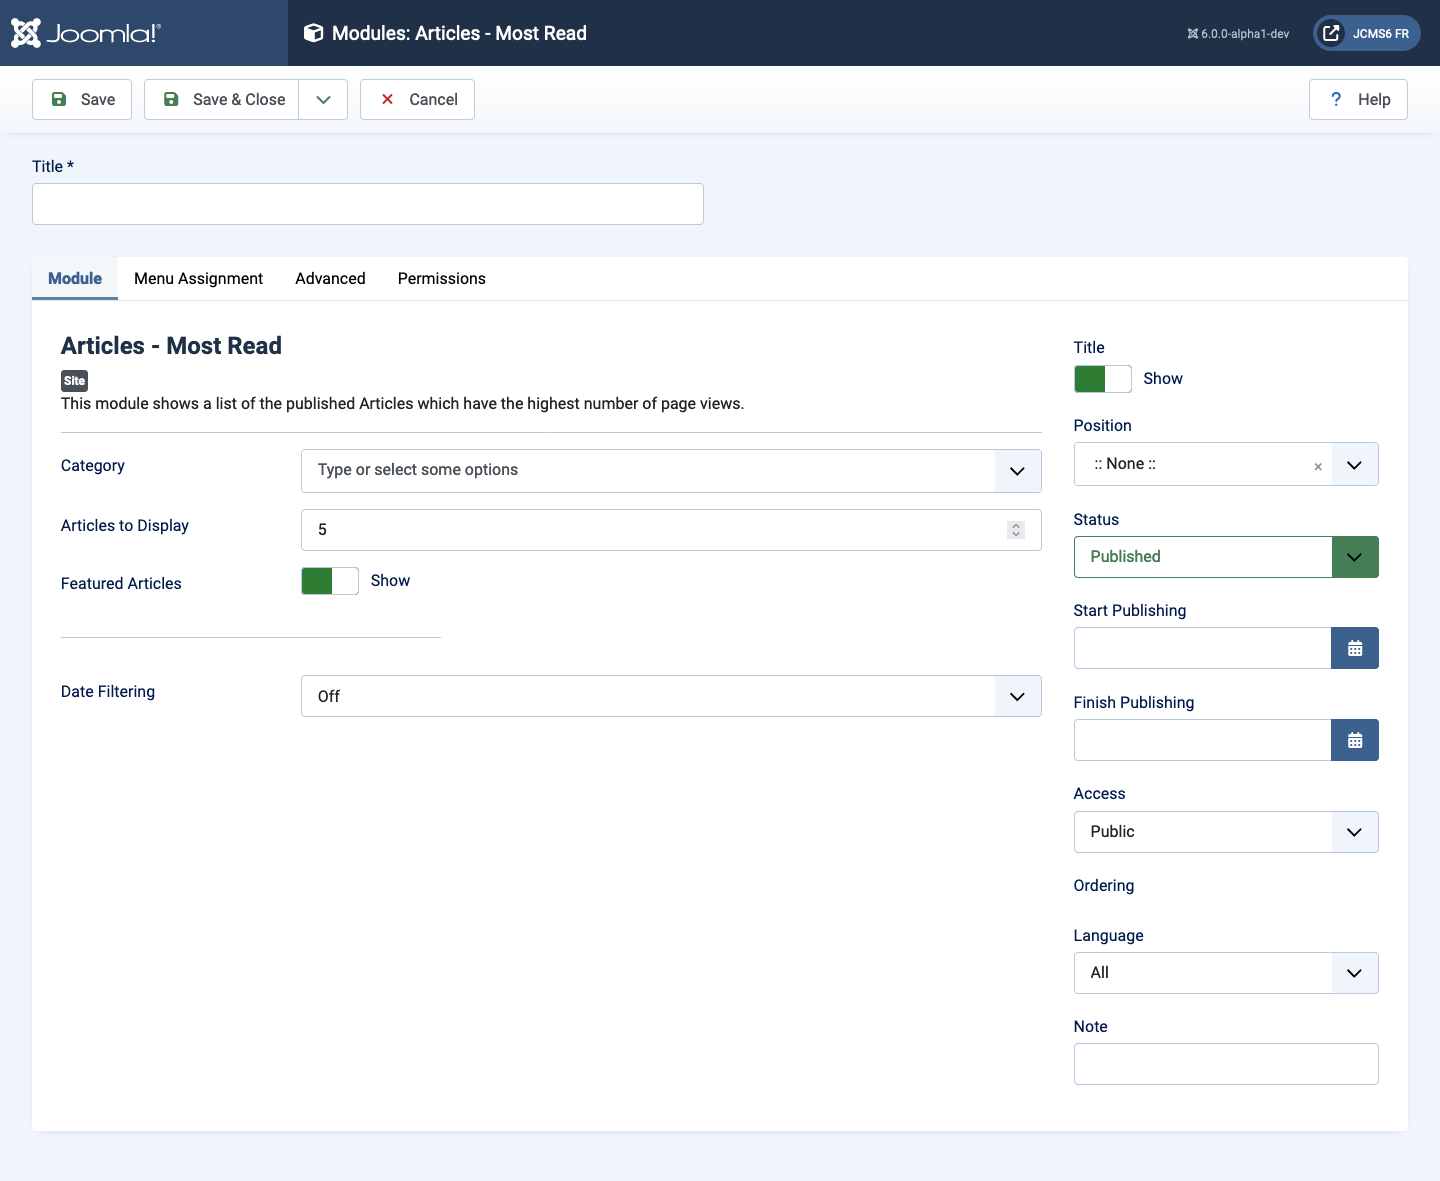Clear the Position selection with the x icon
The height and width of the screenshot is (1181, 1440).
coord(1318,466)
